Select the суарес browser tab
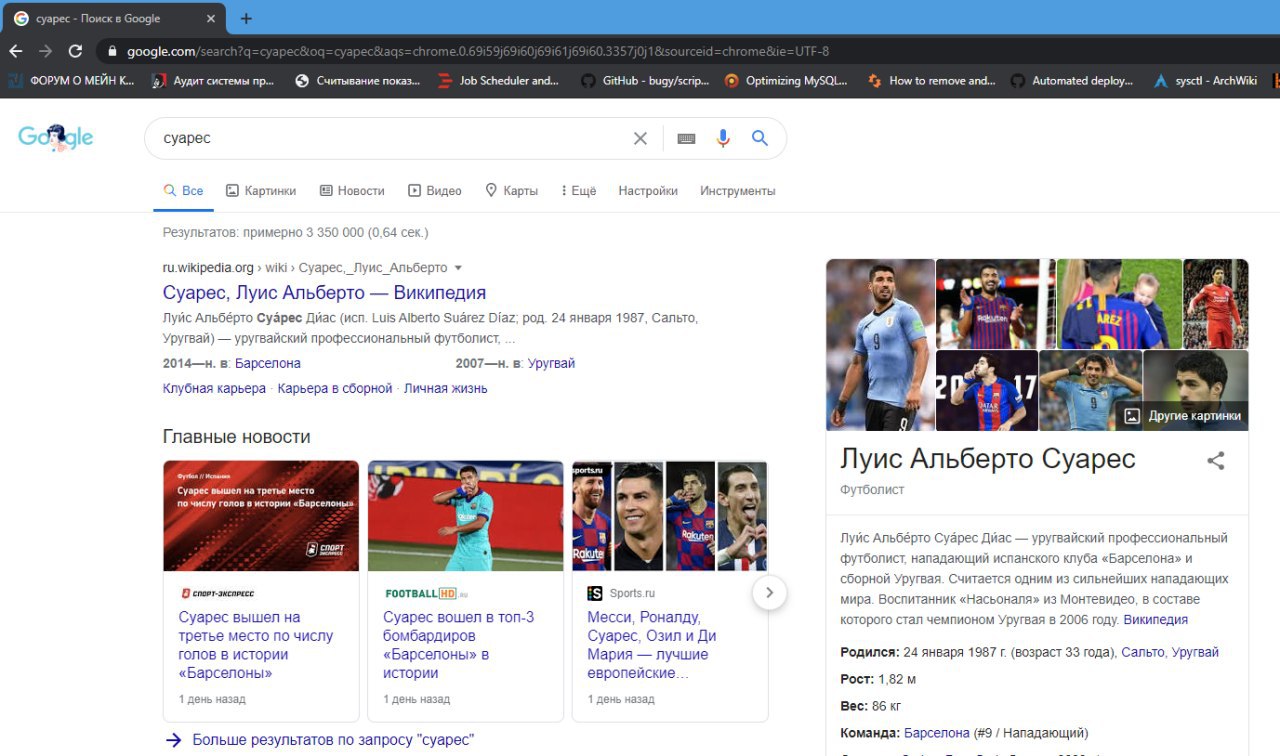1280x756 pixels. coord(112,18)
